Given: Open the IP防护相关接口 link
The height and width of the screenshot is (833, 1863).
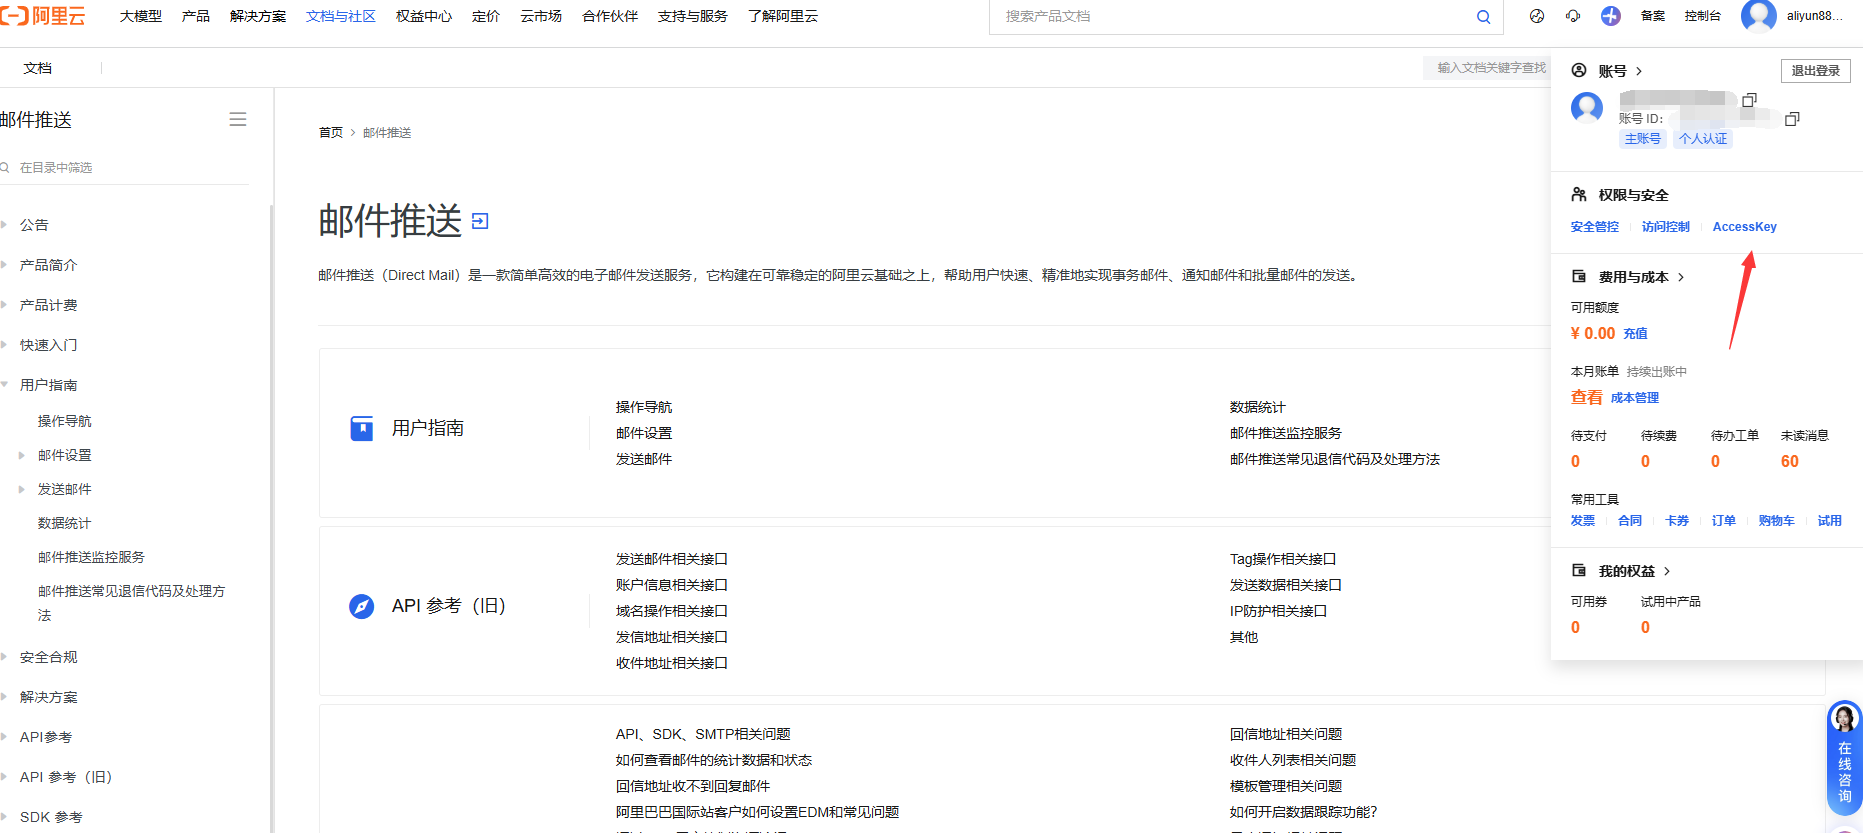Looking at the screenshot, I should coord(1278,611).
